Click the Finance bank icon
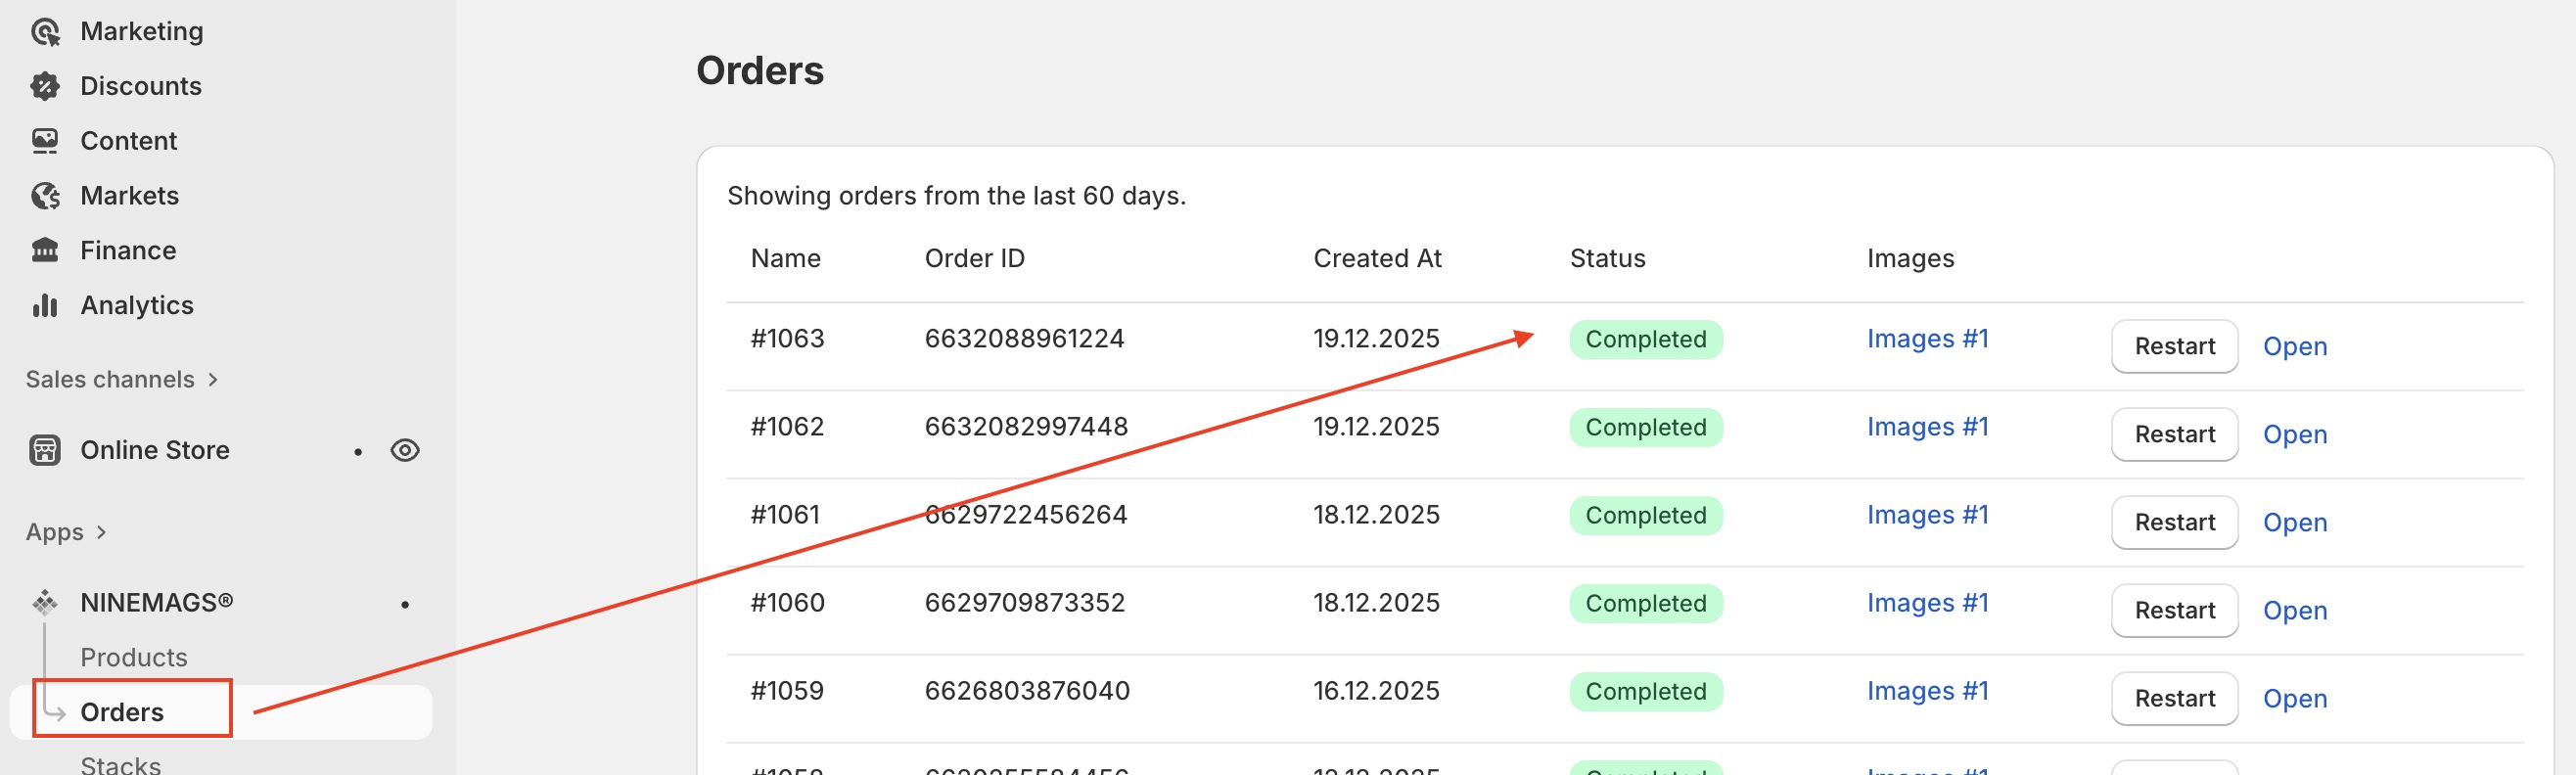Viewport: 2576px width, 775px height. (45, 250)
